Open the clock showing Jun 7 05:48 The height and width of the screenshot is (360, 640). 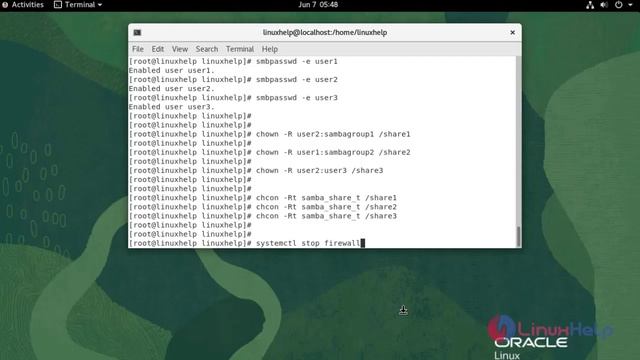click(x=318, y=5)
